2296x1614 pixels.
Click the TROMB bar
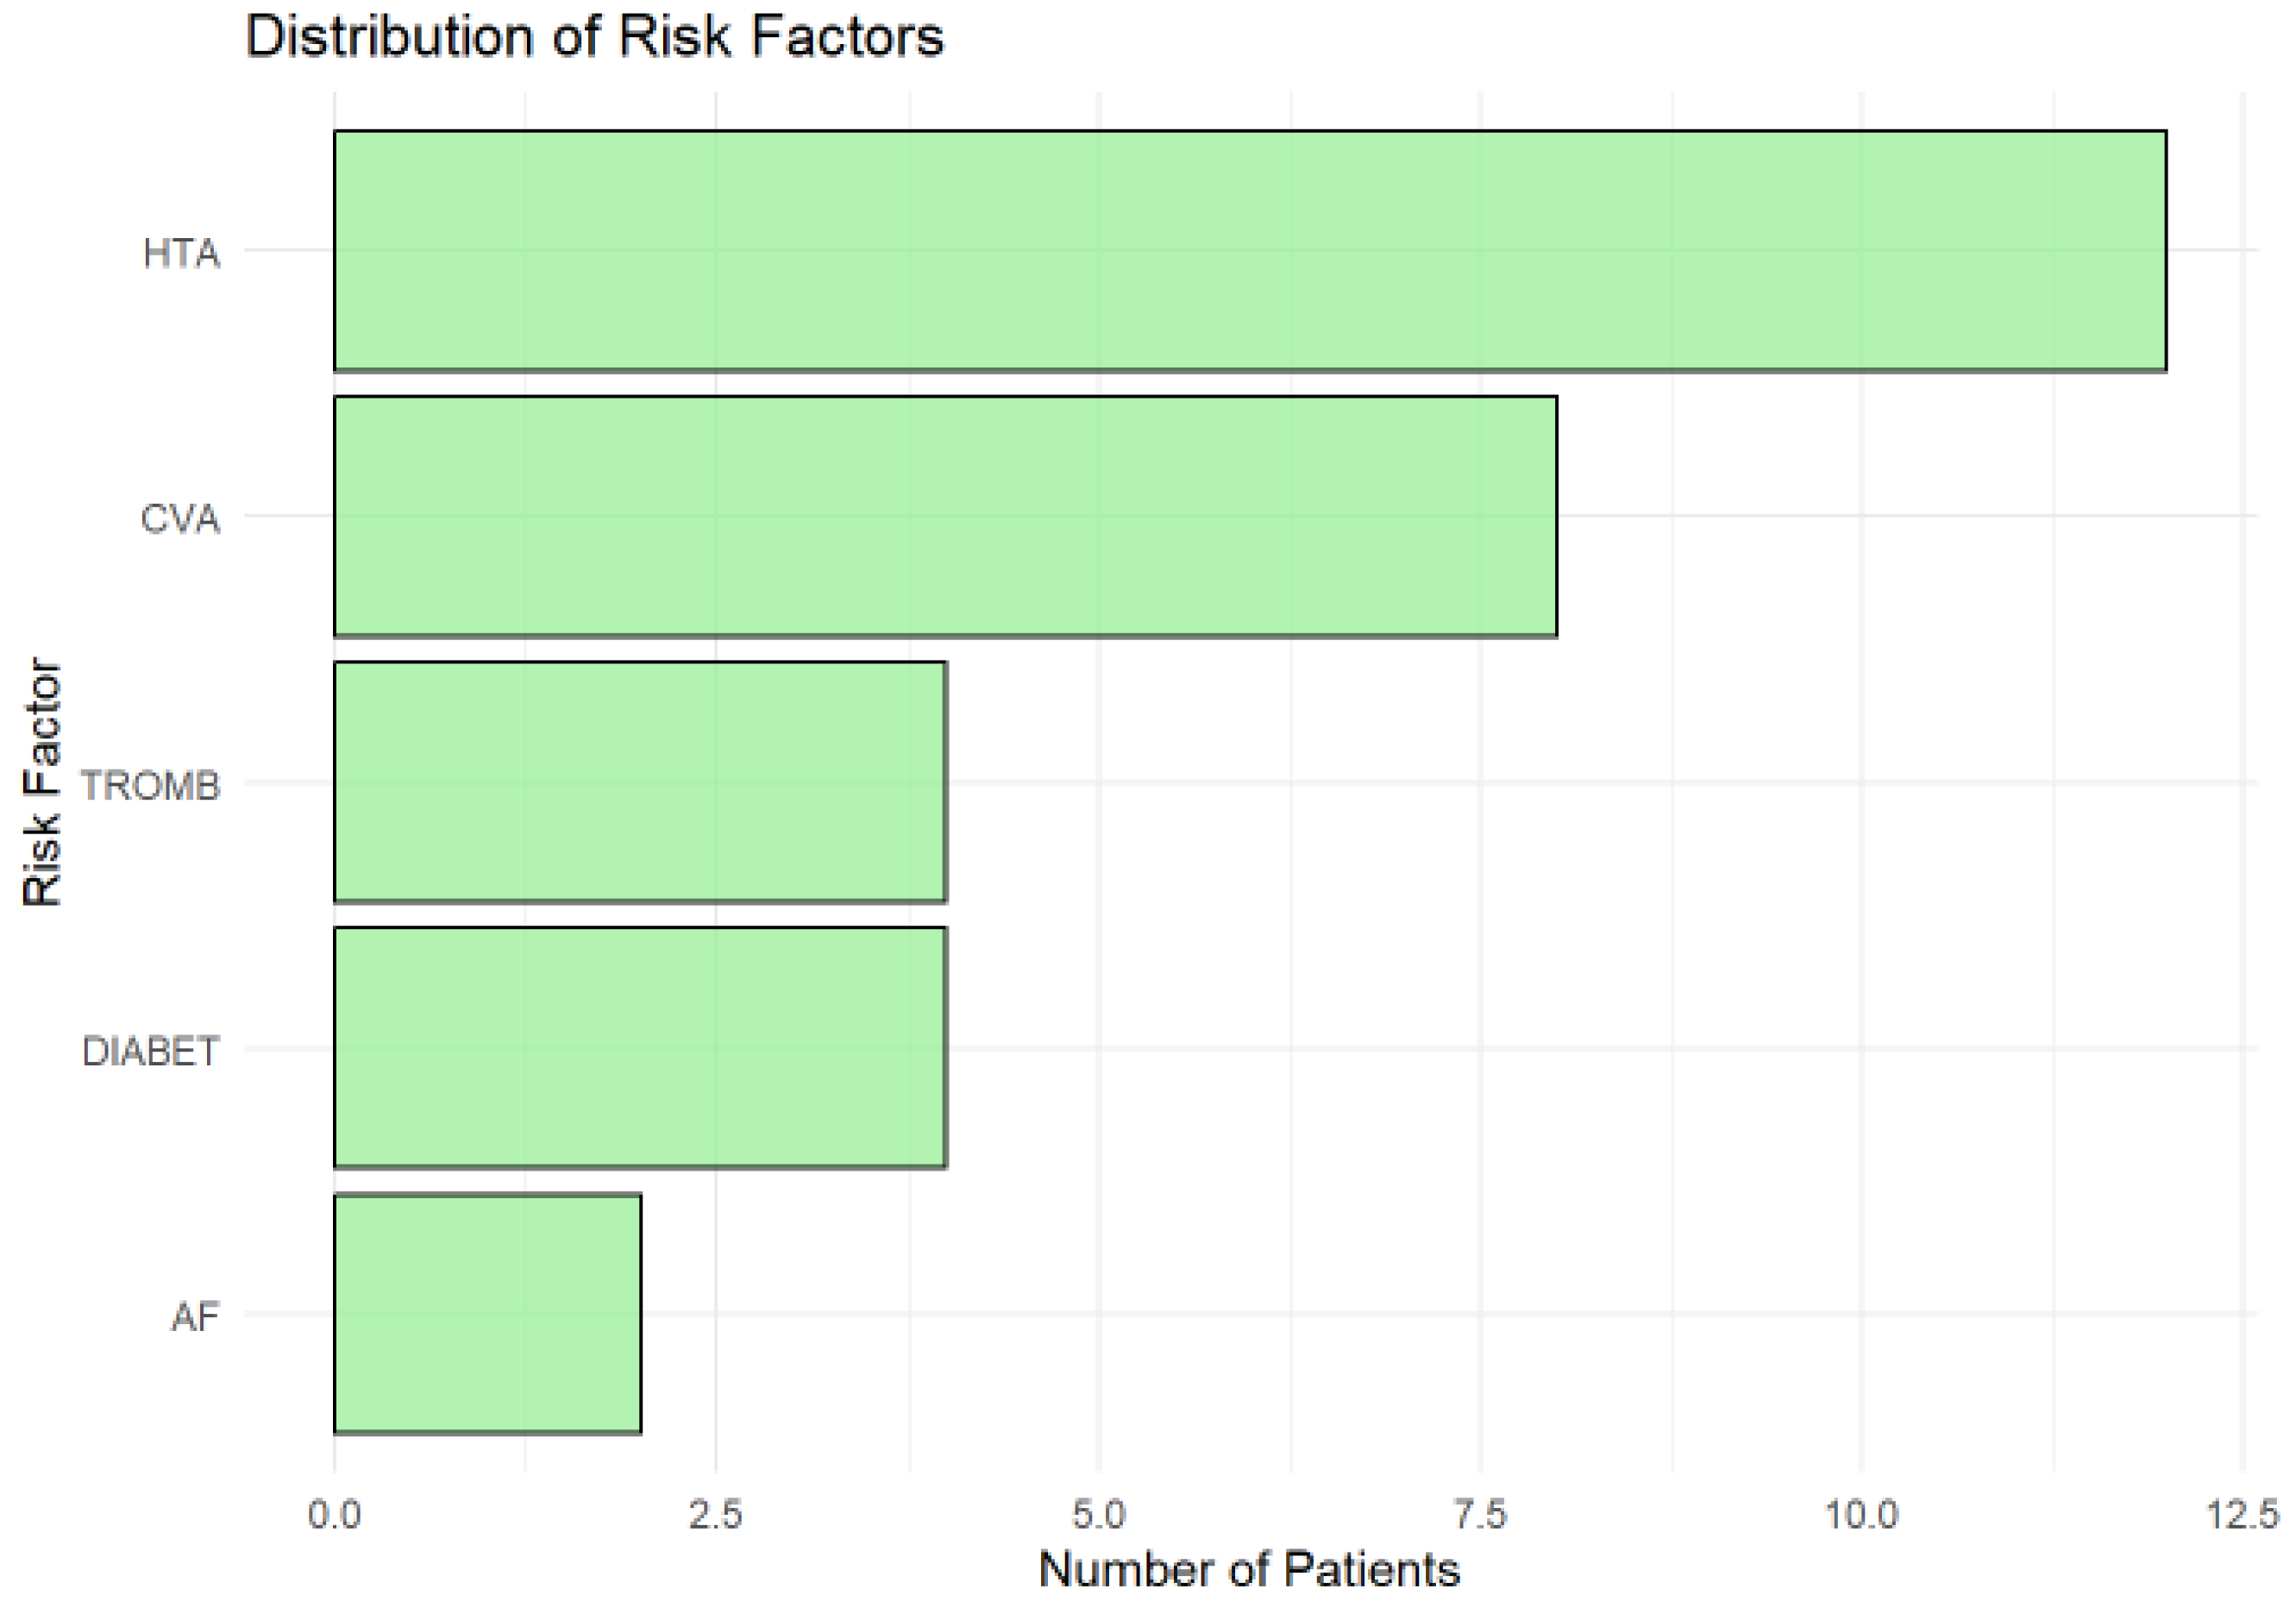pos(639,782)
